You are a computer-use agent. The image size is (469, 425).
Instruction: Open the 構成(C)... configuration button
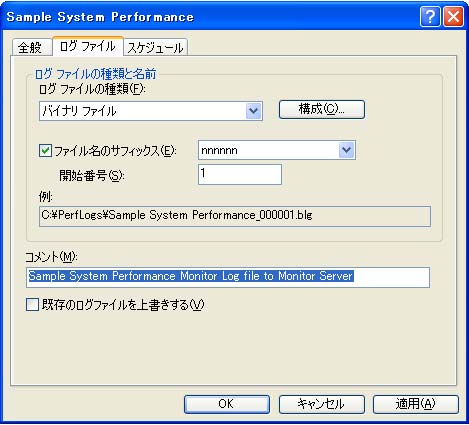point(322,109)
